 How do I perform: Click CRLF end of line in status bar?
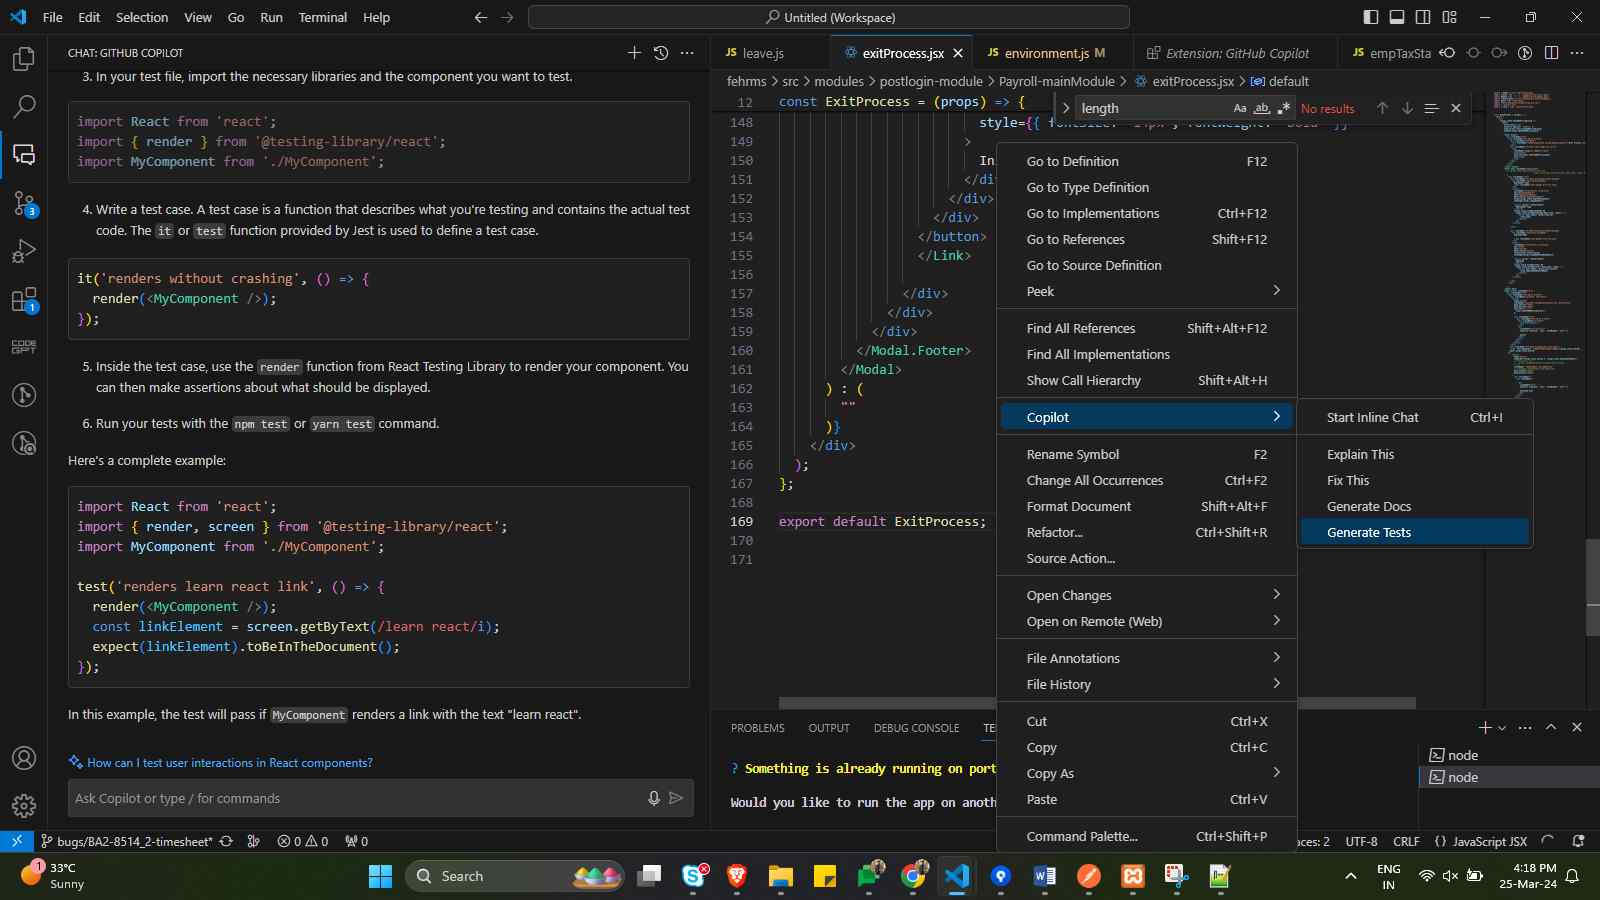point(1406,841)
